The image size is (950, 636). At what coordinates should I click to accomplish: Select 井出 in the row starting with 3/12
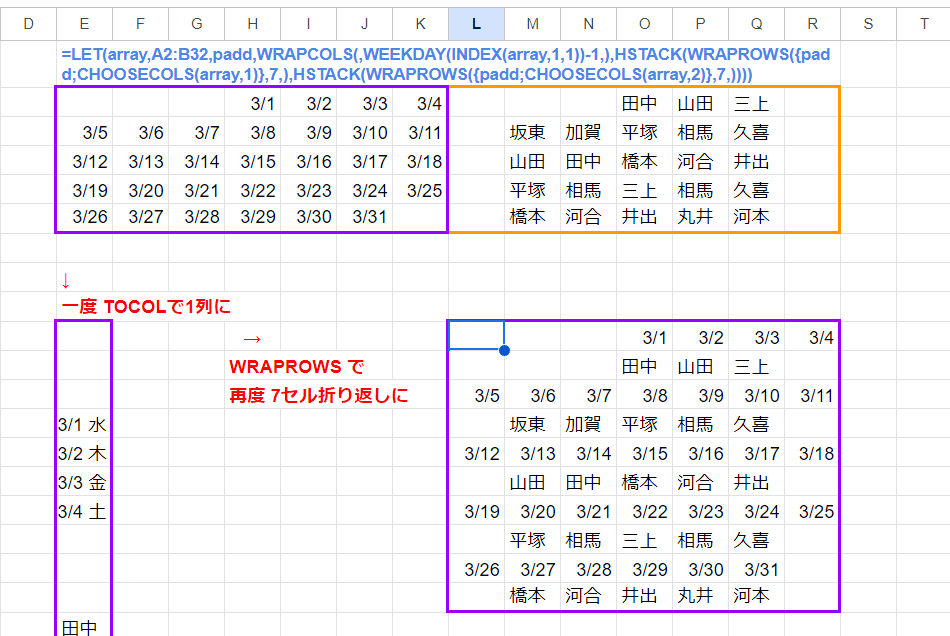click(757, 162)
